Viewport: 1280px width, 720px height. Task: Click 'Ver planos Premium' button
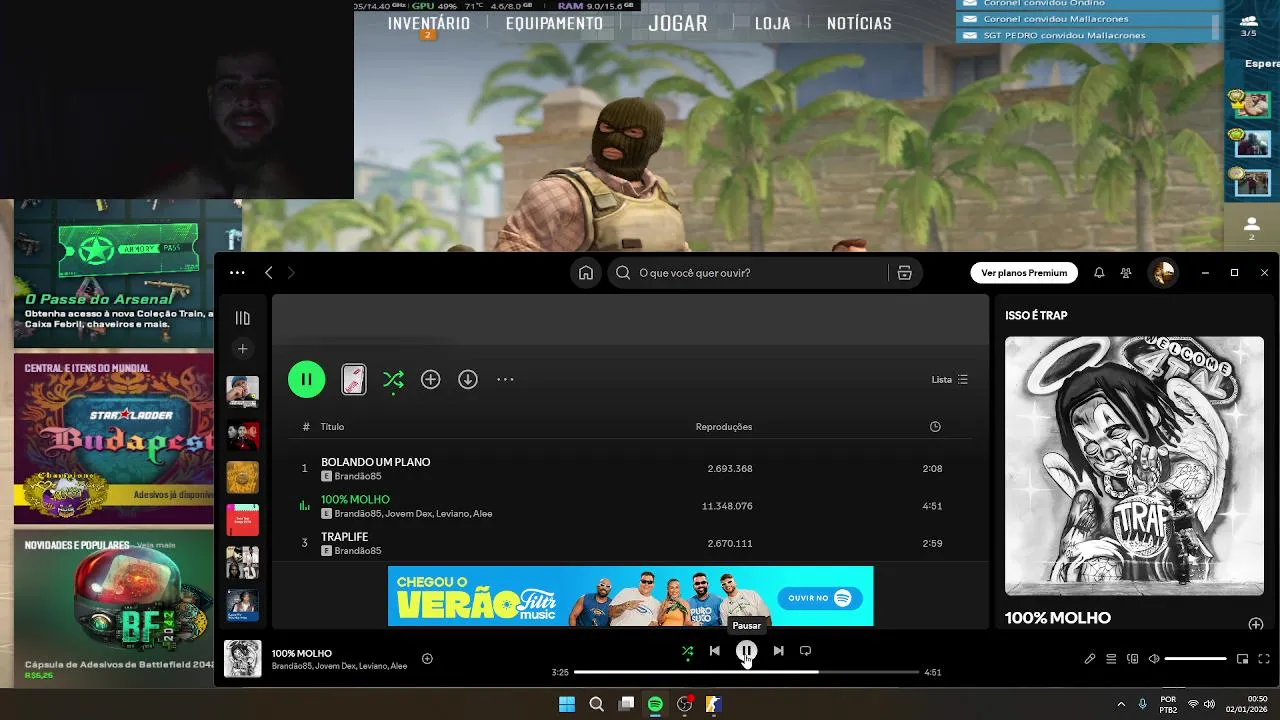1024,273
